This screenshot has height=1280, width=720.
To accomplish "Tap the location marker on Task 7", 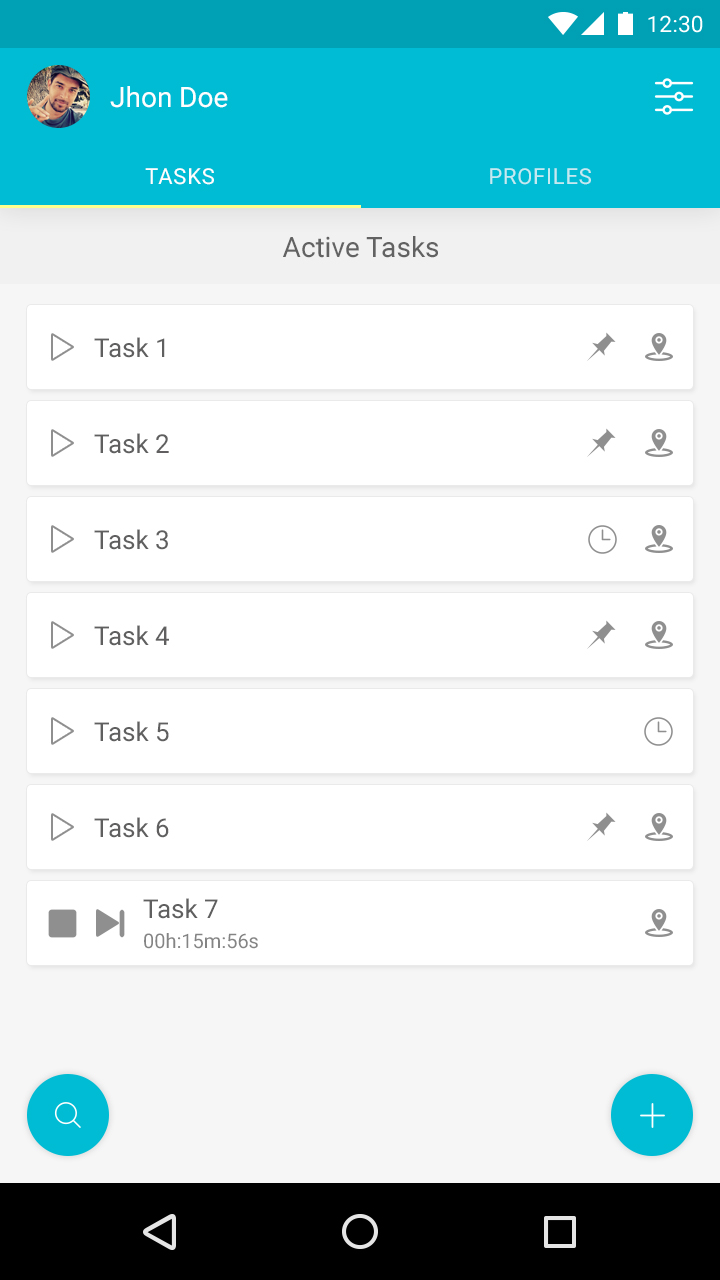I will [658, 923].
